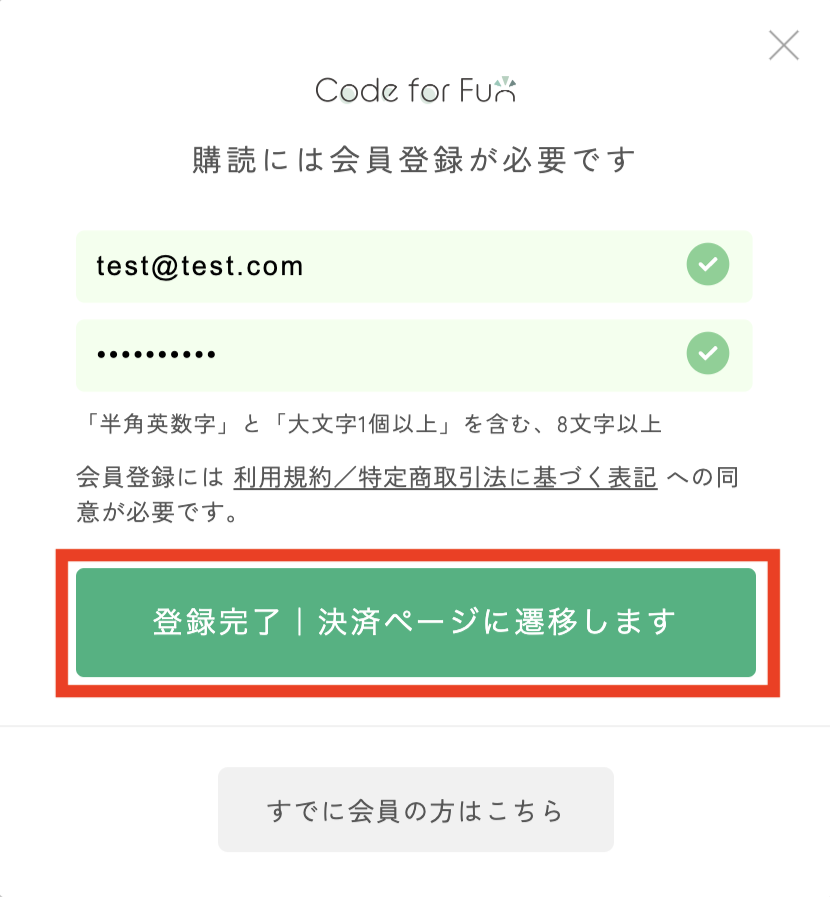Click the green checkmark in password field
This screenshot has width=830, height=897.
[708, 354]
